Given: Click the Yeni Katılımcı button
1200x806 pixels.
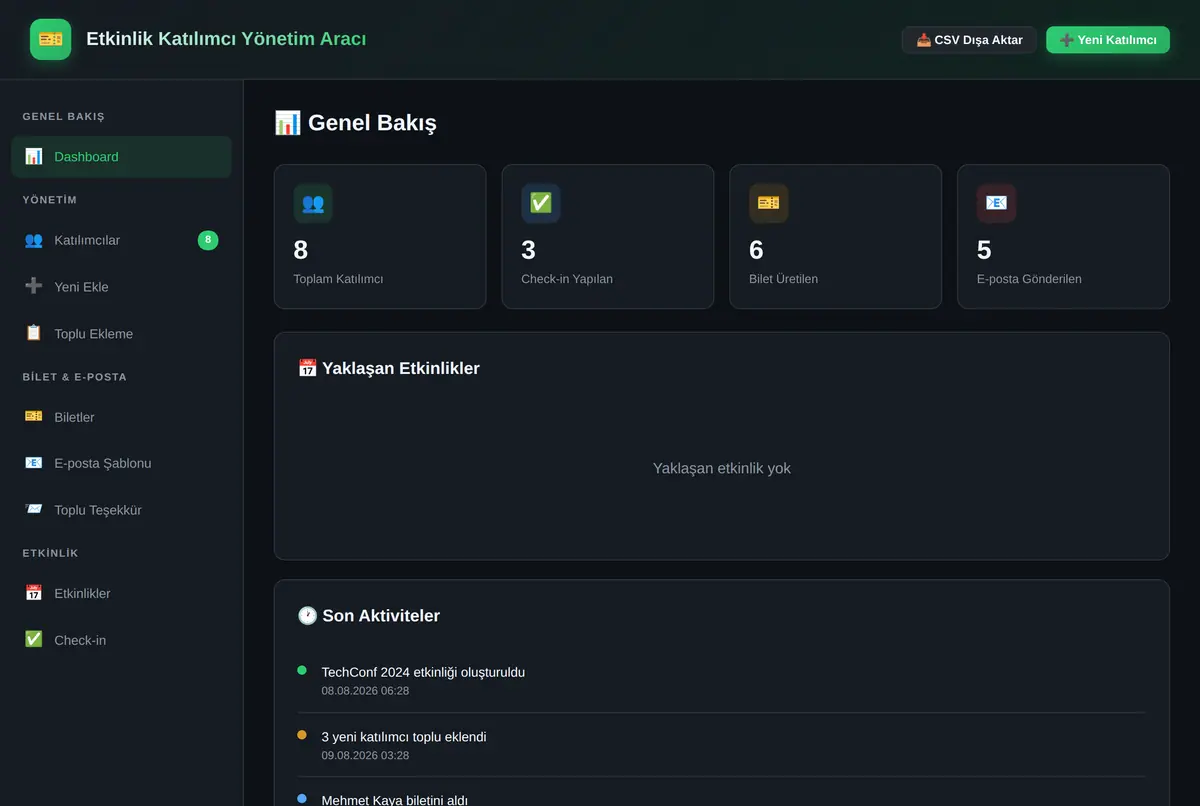Looking at the screenshot, I should click(1108, 40).
